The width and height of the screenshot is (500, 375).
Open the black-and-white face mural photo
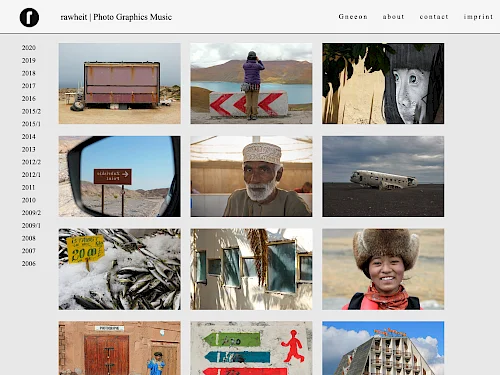click(x=383, y=83)
